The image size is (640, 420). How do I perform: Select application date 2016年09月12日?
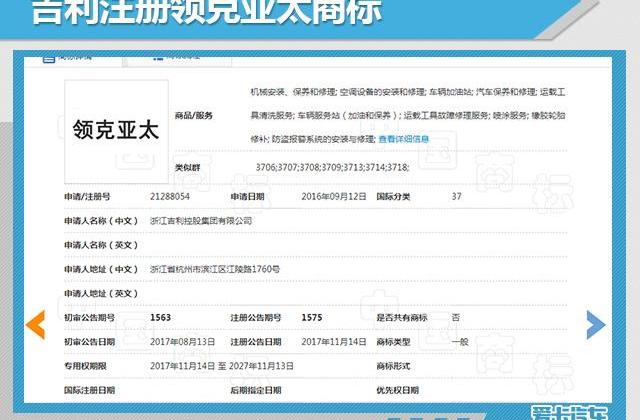(334, 197)
